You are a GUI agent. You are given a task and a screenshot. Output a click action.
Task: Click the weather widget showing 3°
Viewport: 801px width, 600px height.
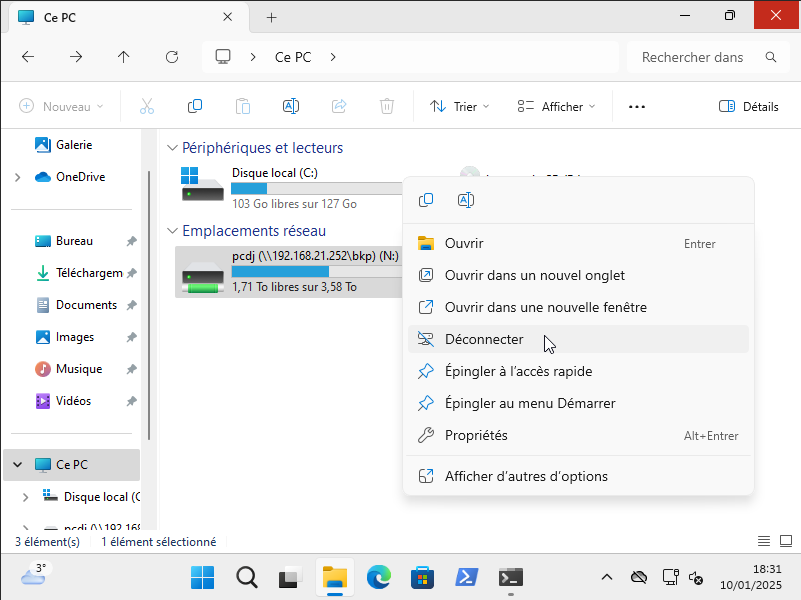tap(34, 574)
